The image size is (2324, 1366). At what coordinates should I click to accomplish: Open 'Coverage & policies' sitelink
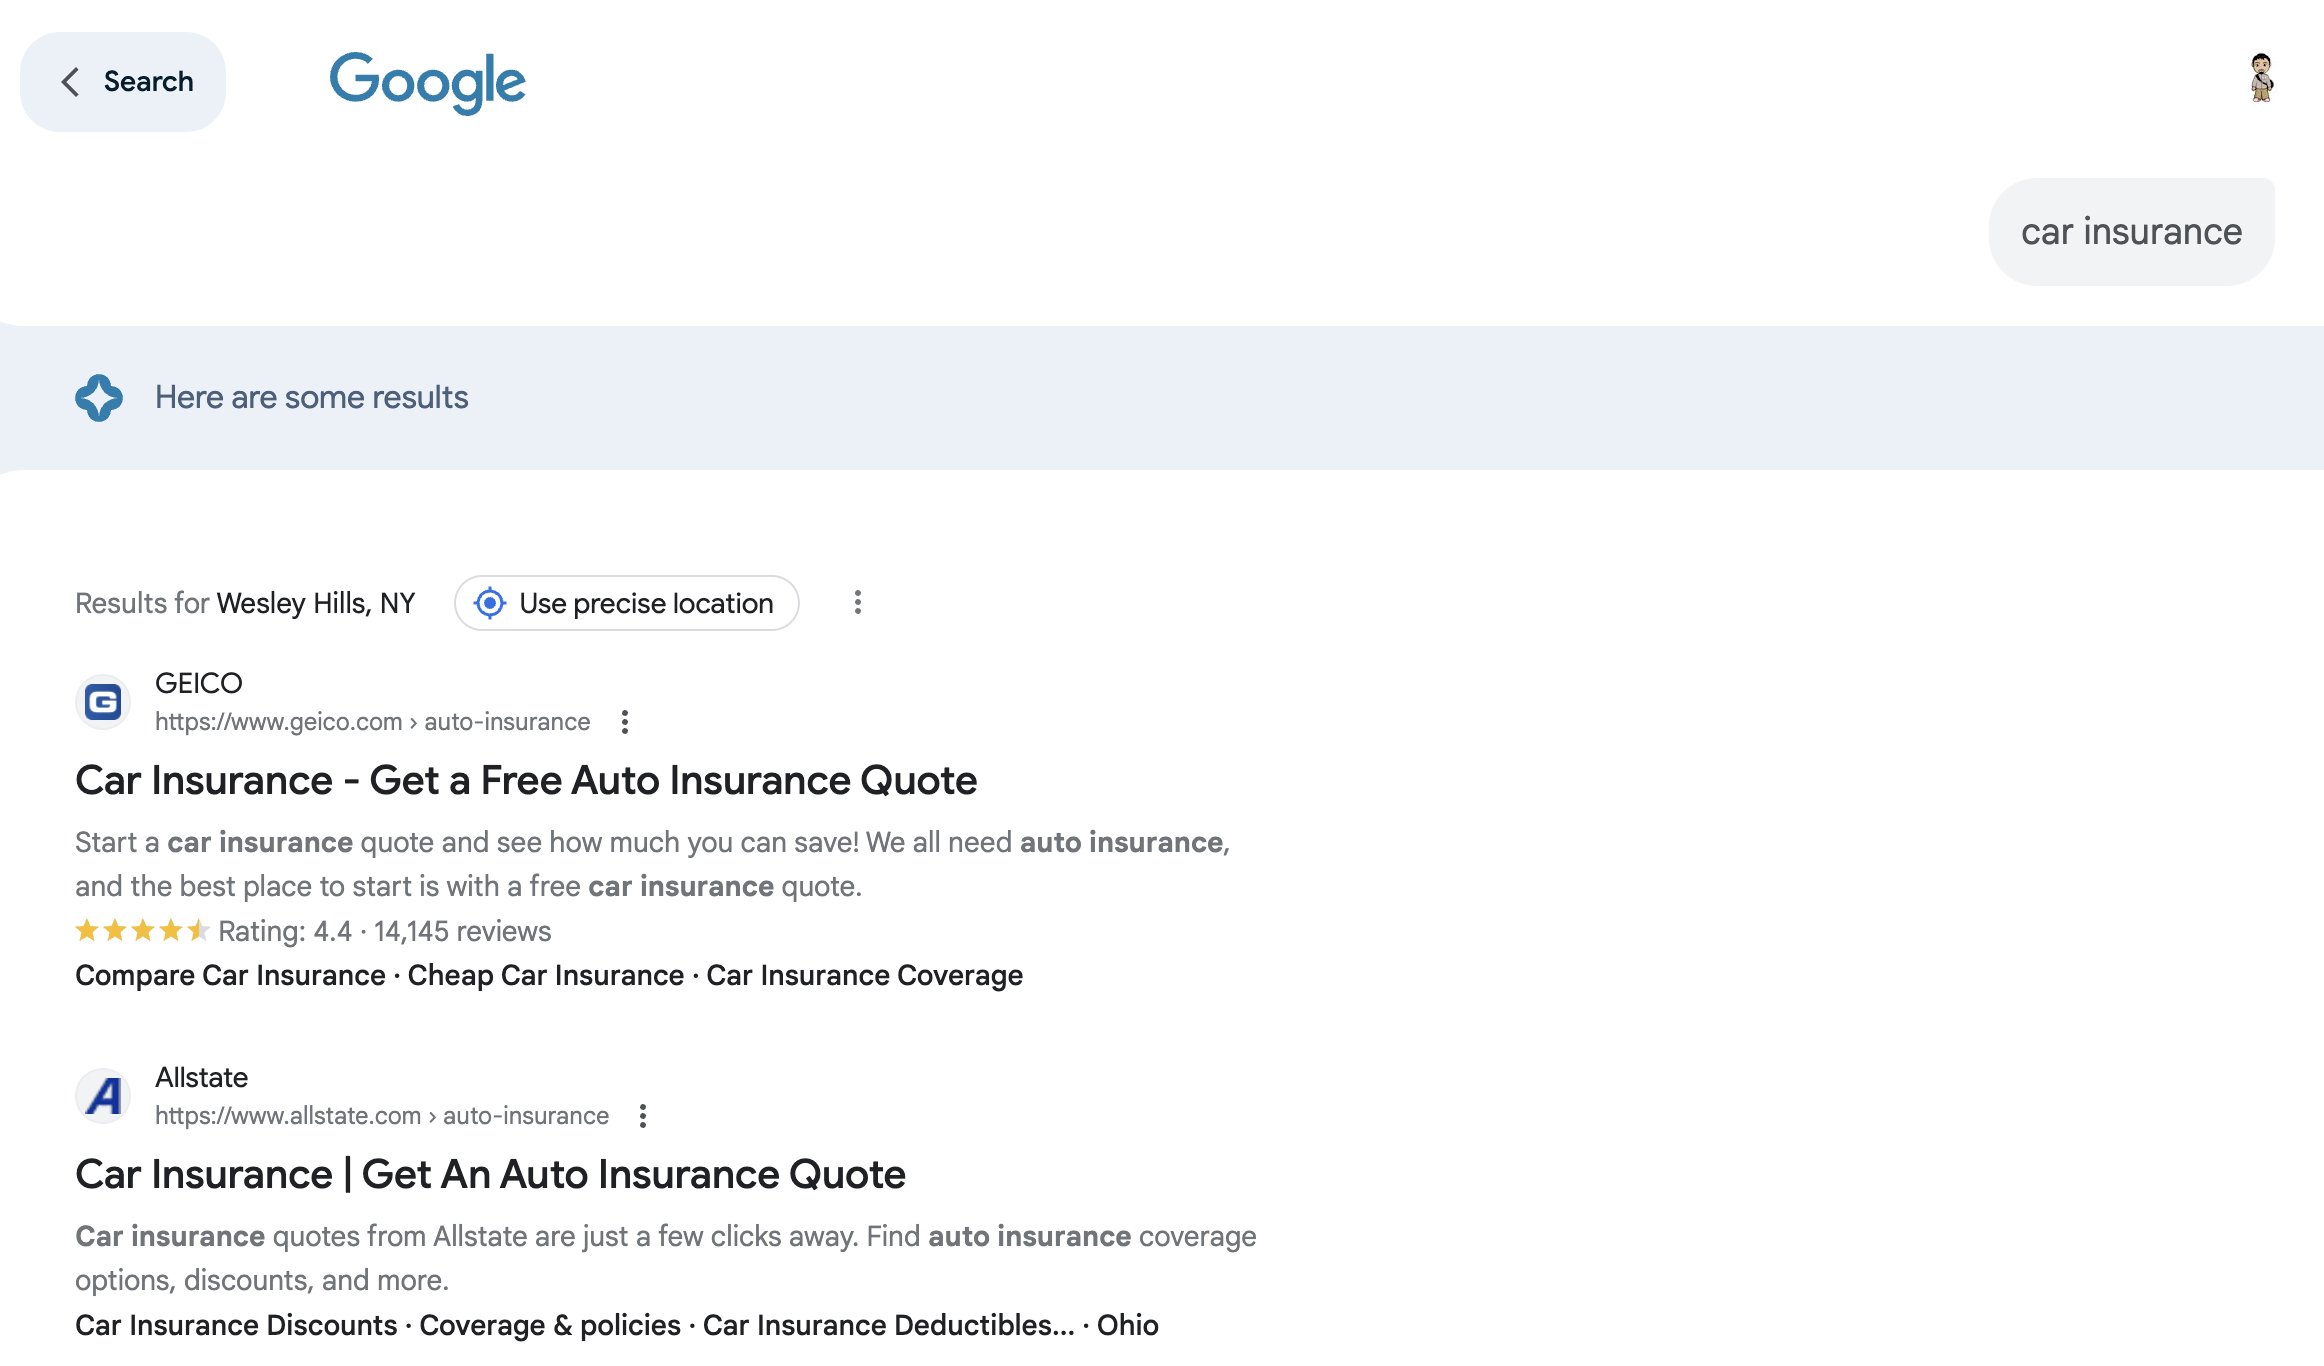[x=550, y=1325]
